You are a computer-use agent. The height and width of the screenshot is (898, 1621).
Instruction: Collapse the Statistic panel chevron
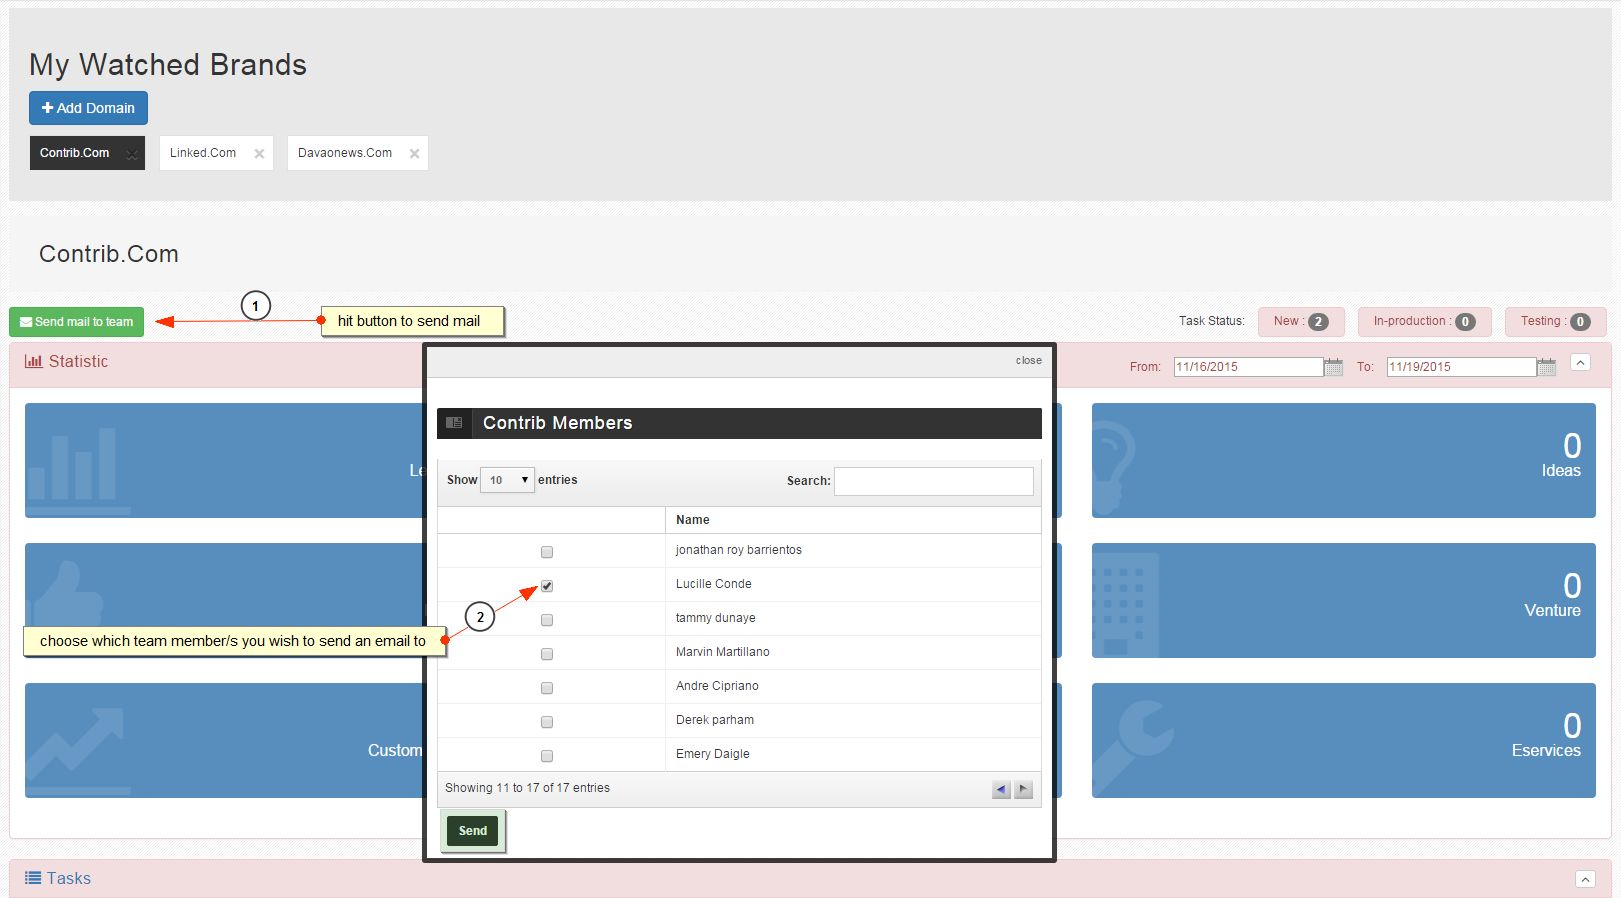1580,362
